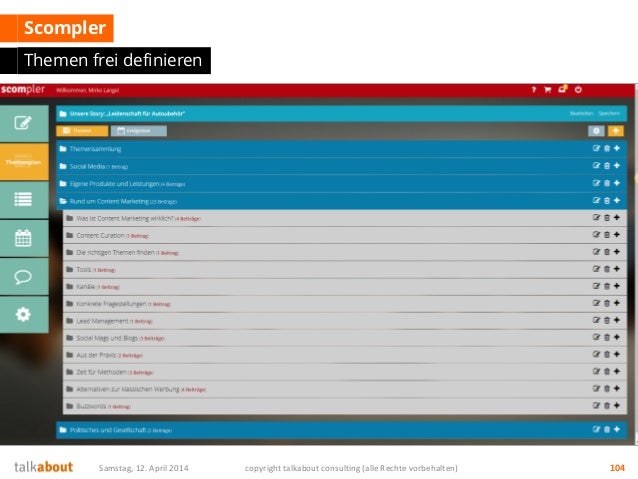Open the calendar sidebar tile
Image resolution: width=638 pixels, height=479 pixels.
click(24, 238)
